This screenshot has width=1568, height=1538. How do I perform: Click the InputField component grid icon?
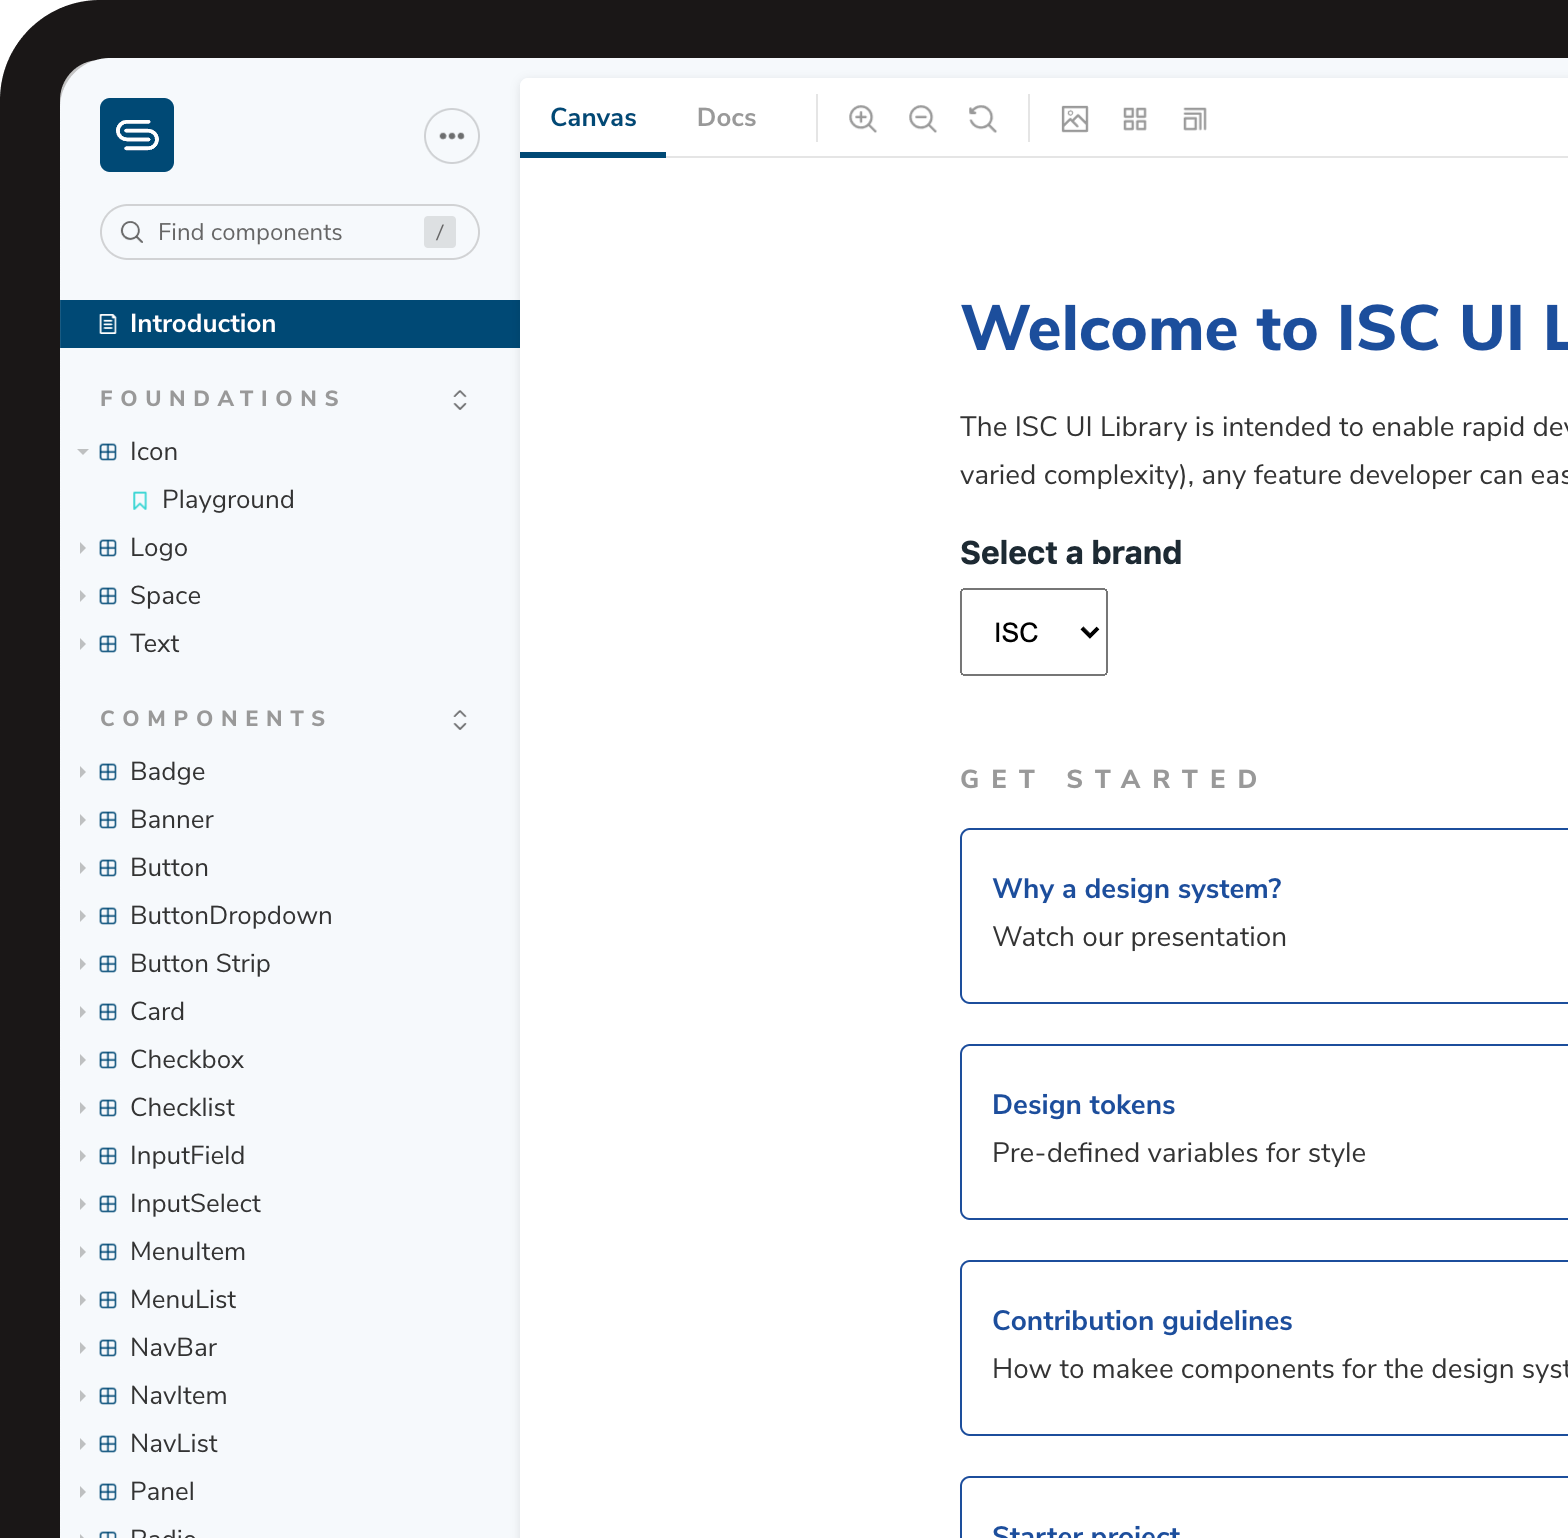point(108,1156)
